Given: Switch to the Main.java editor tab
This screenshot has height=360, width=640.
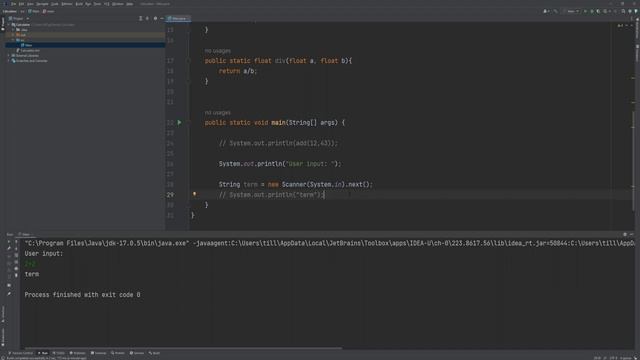Looking at the screenshot, I should tap(178, 19).
